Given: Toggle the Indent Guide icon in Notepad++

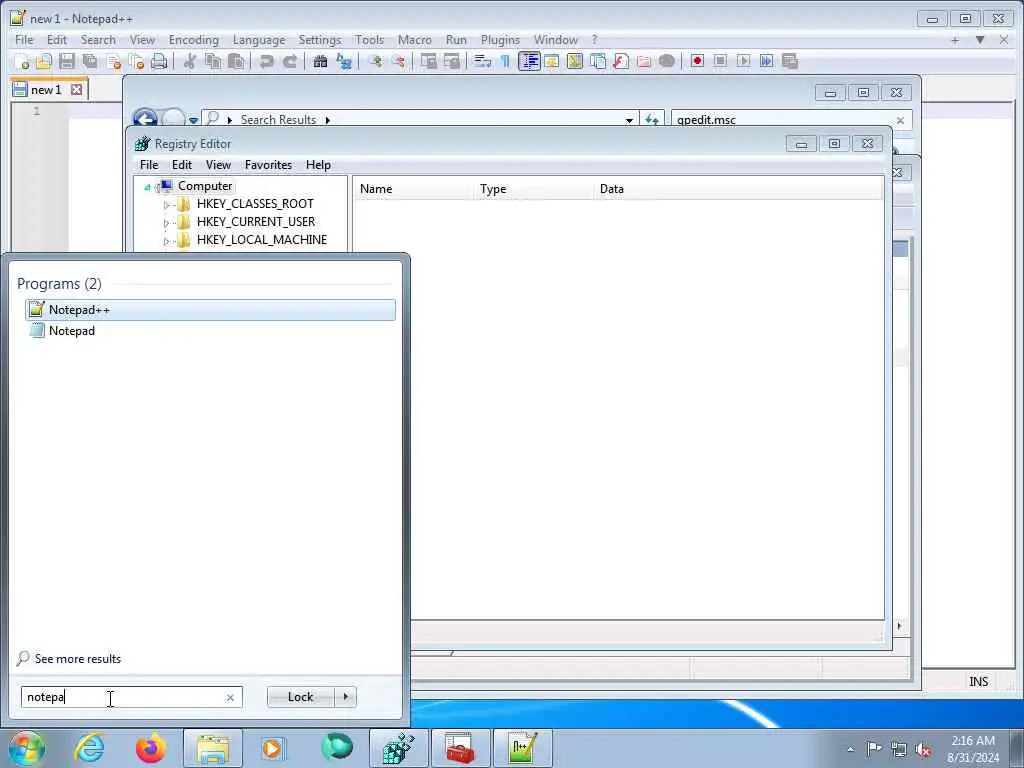Looking at the screenshot, I should point(529,61).
